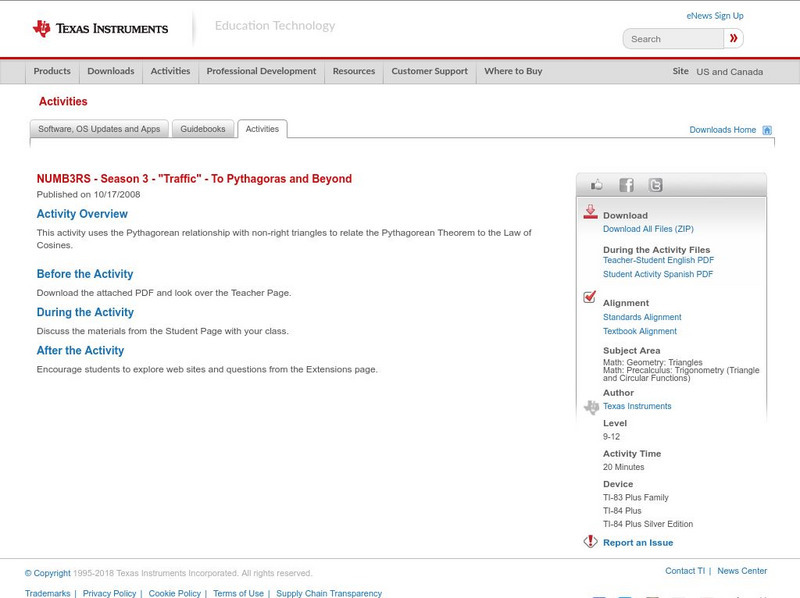Select the Software, OS Updates and Apps tab
The width and height of the screenshot is (800, 598).
click(99, 129)
